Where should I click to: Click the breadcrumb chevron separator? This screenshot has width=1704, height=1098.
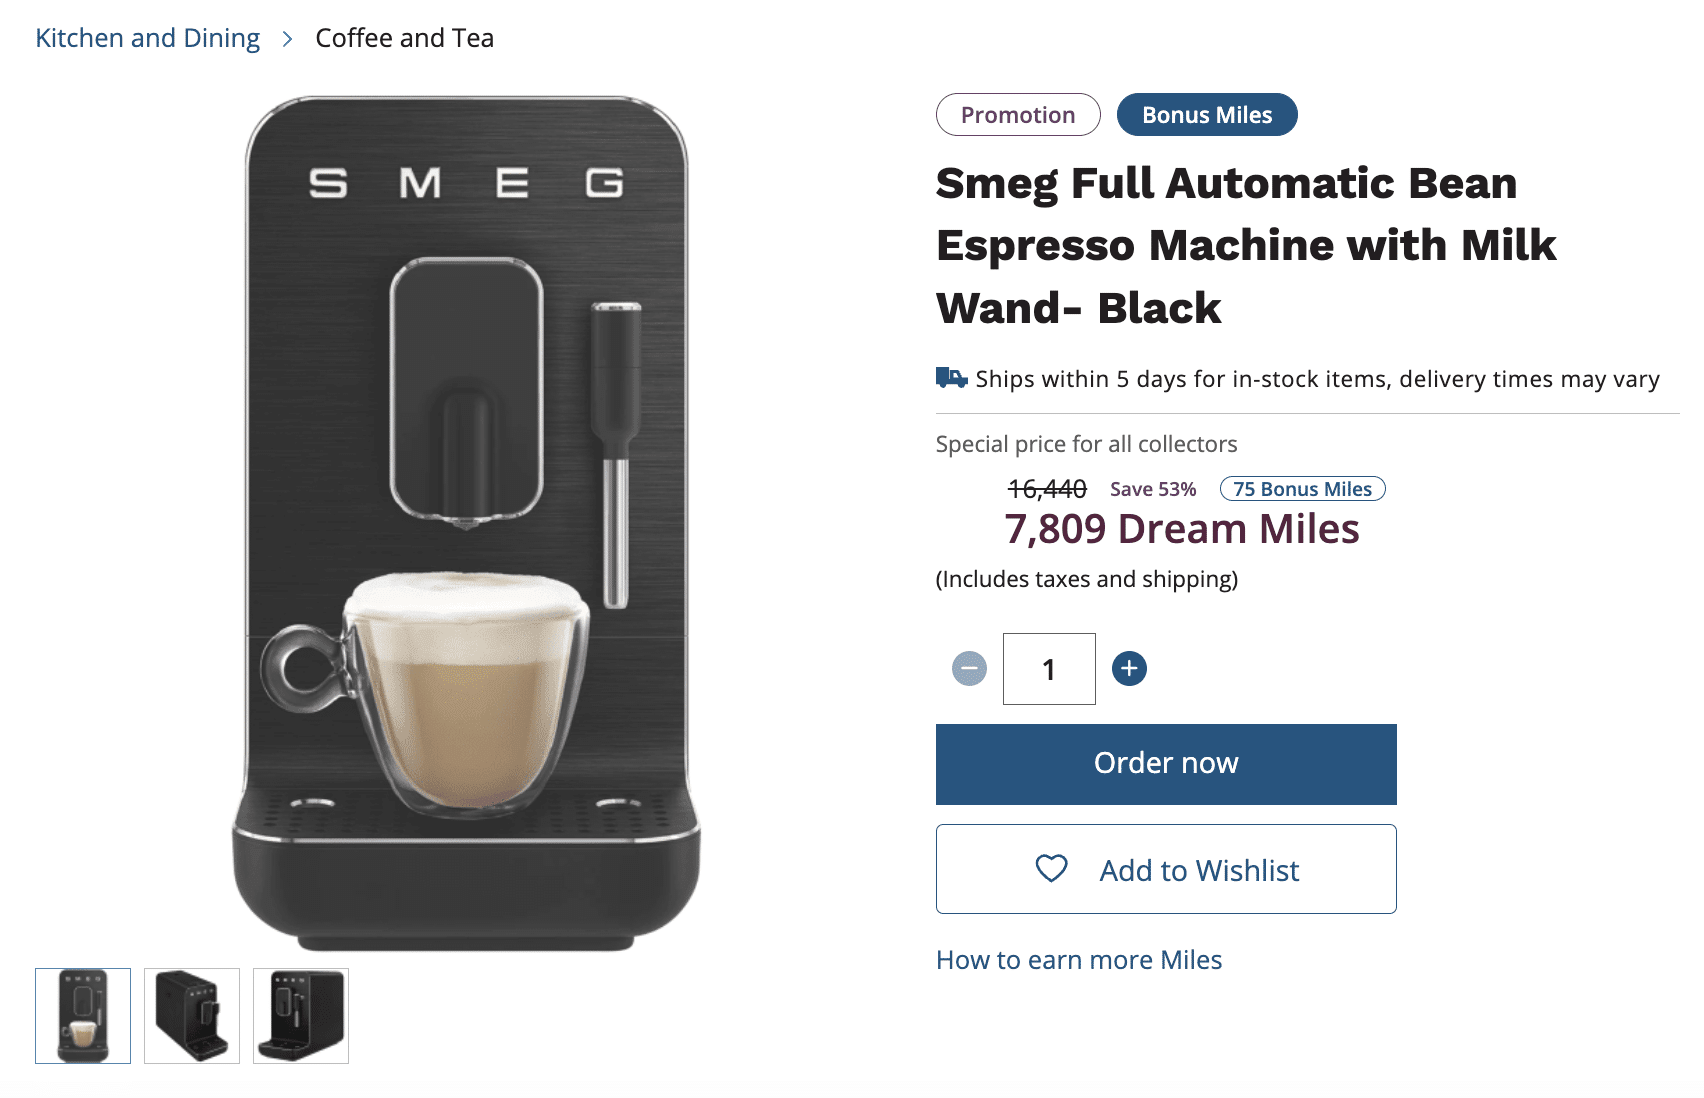tap(287, 38)
